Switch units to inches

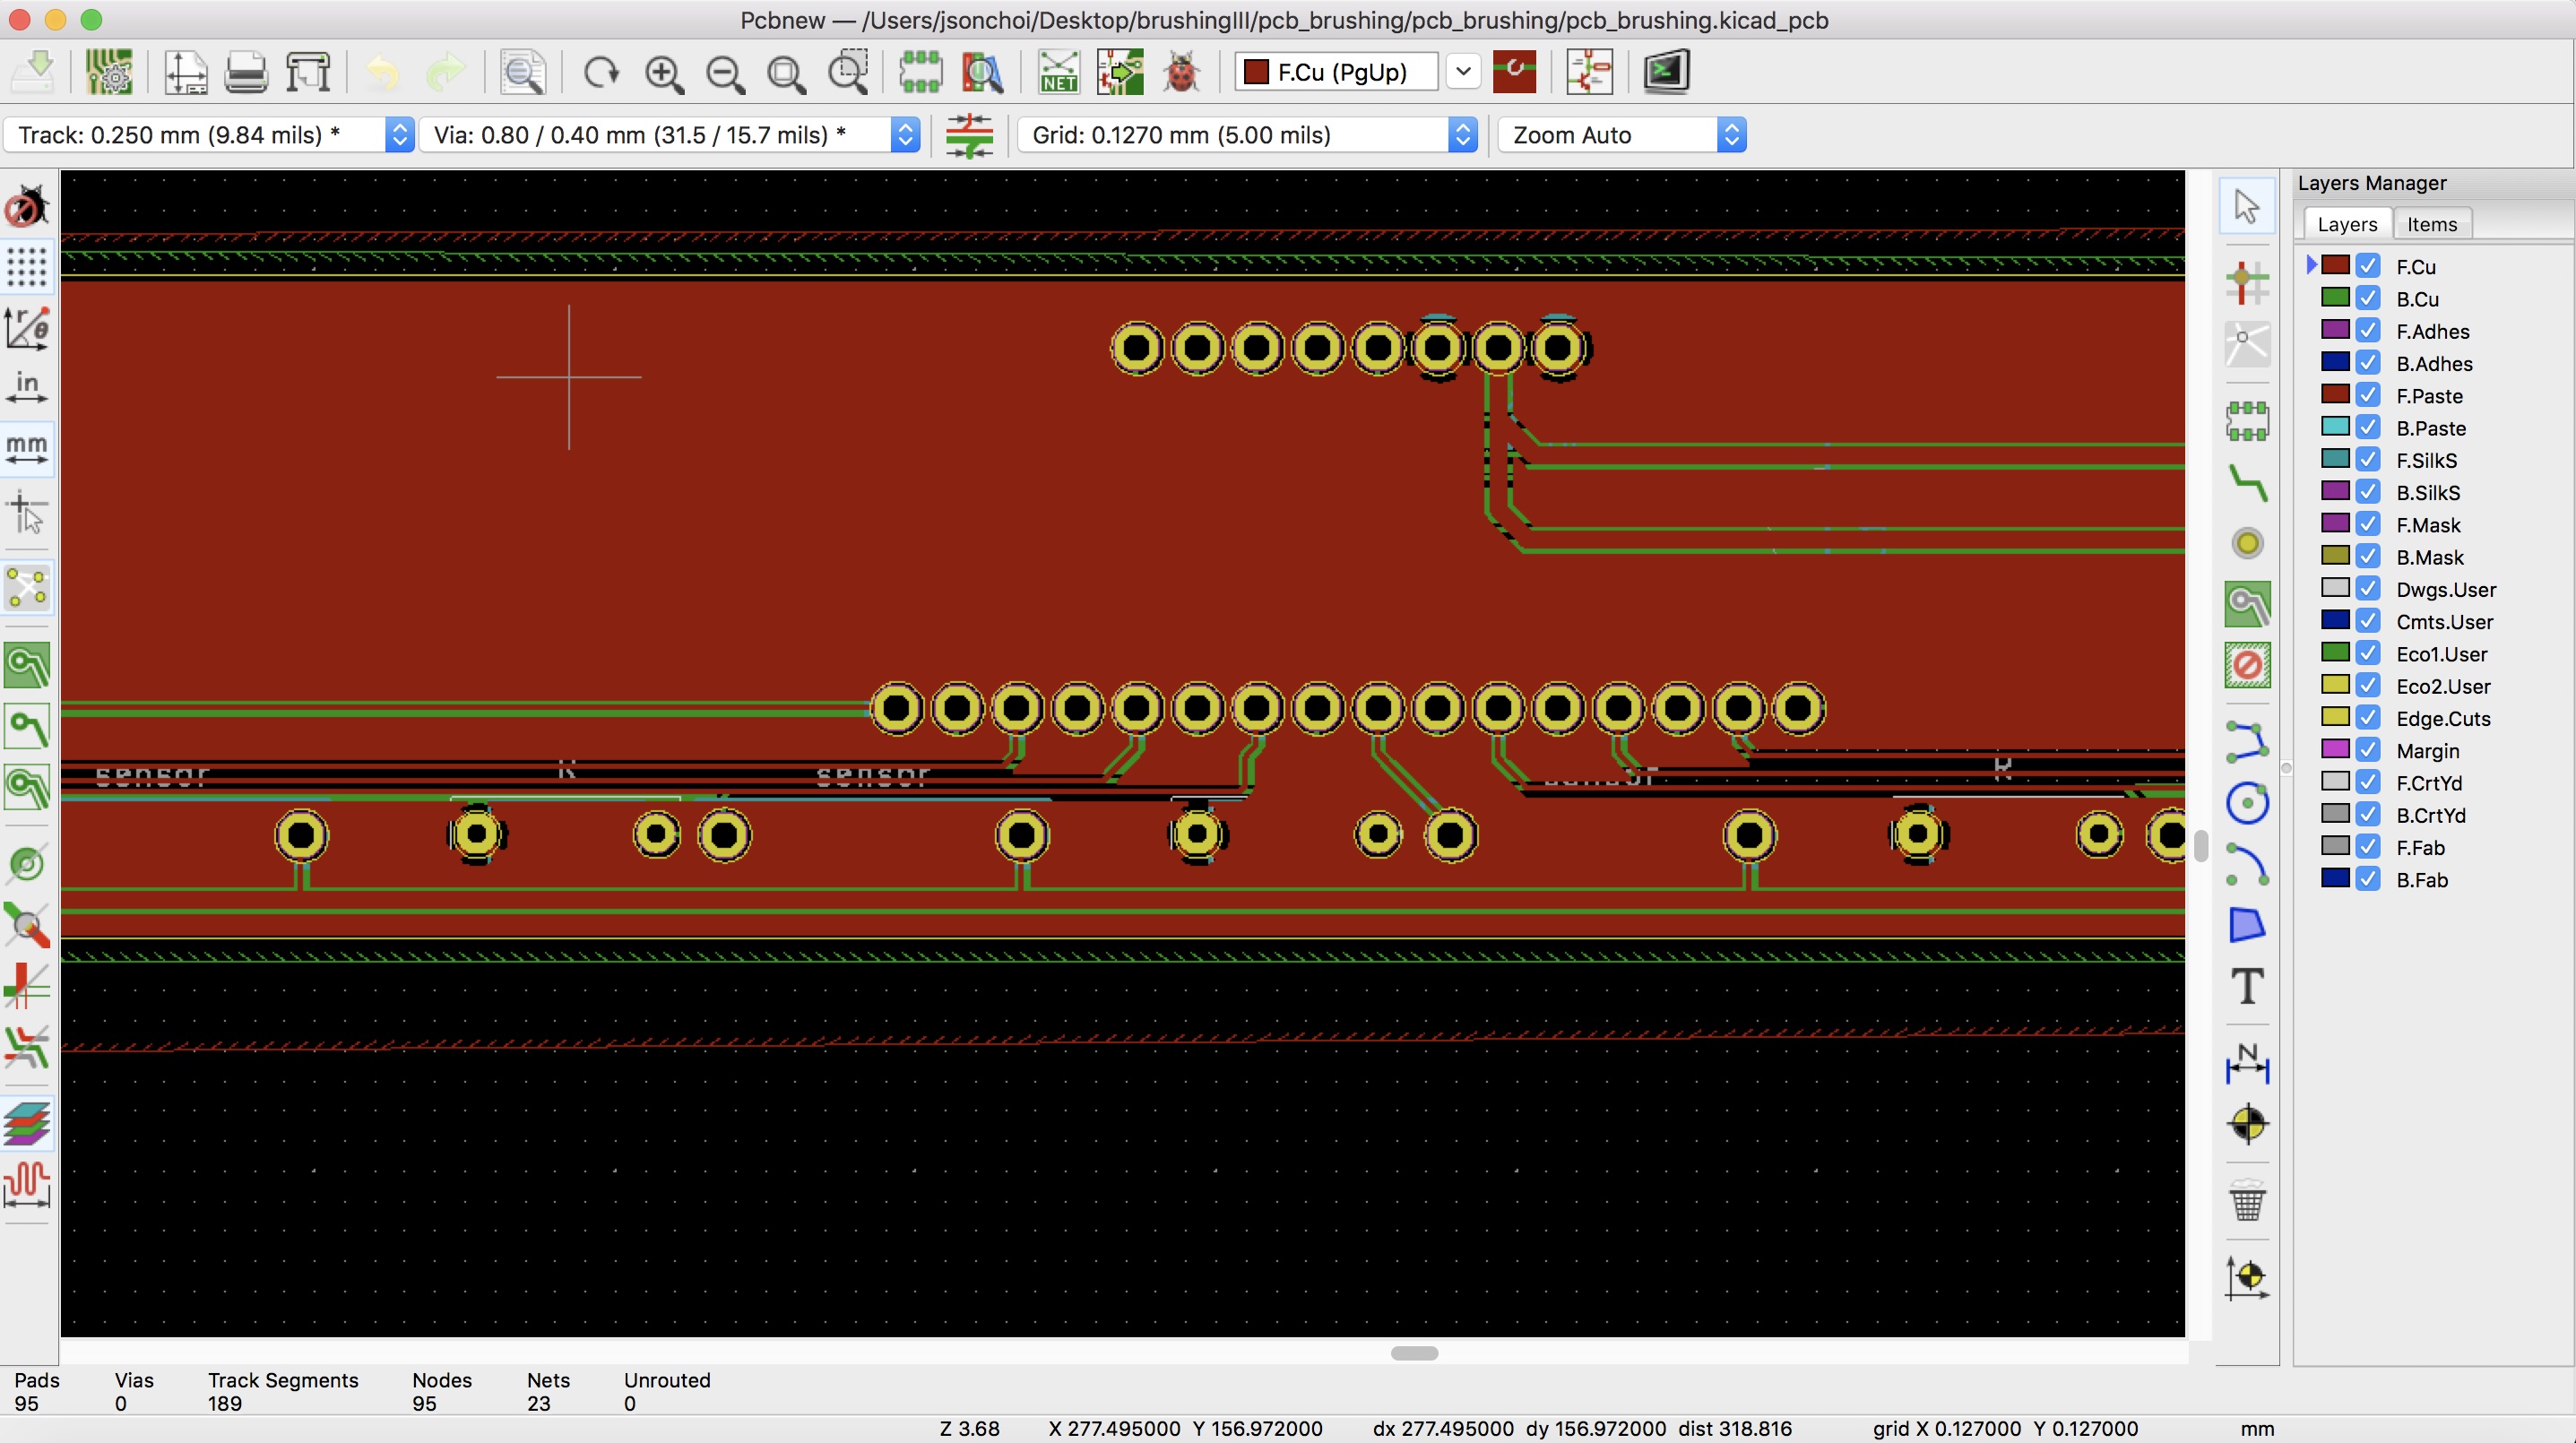(27, 388)
